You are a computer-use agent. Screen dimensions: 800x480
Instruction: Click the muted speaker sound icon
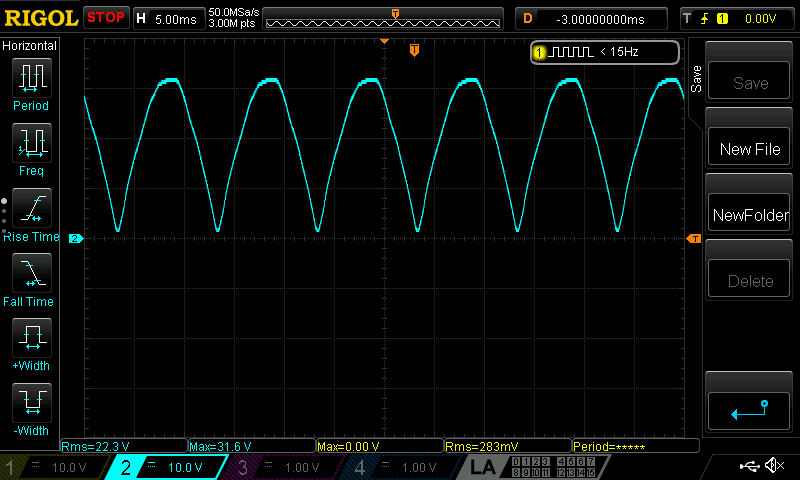tap(774, 465)
